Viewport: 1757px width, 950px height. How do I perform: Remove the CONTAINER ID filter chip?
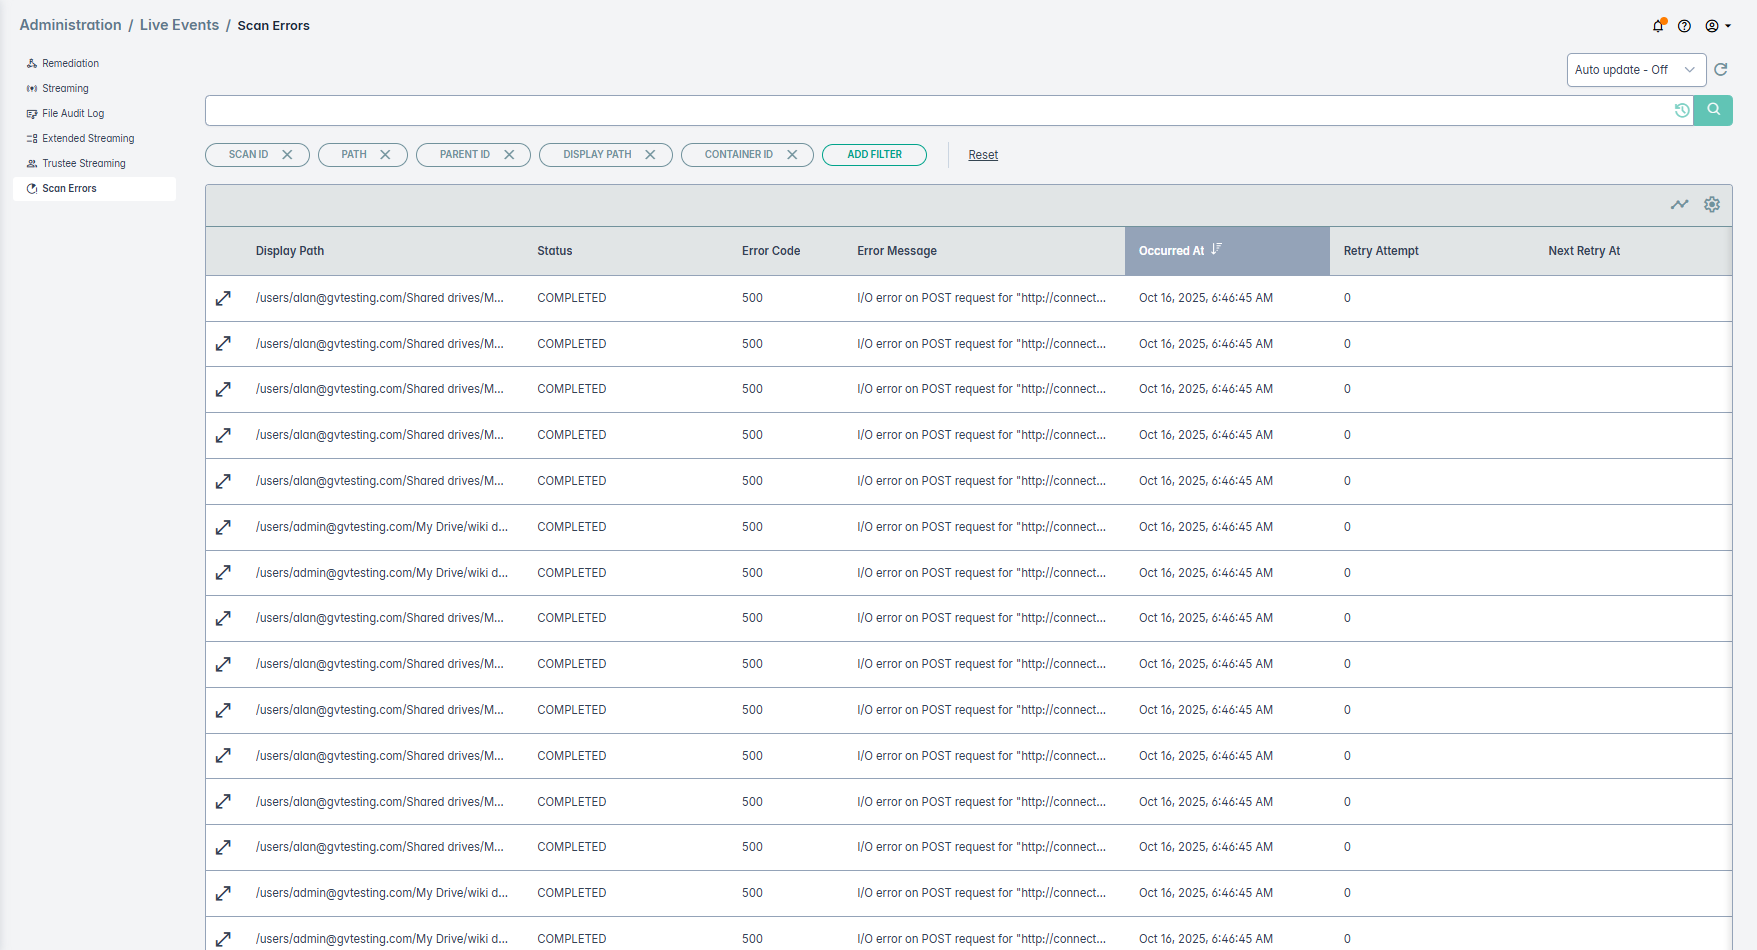[x=792, y=155]
